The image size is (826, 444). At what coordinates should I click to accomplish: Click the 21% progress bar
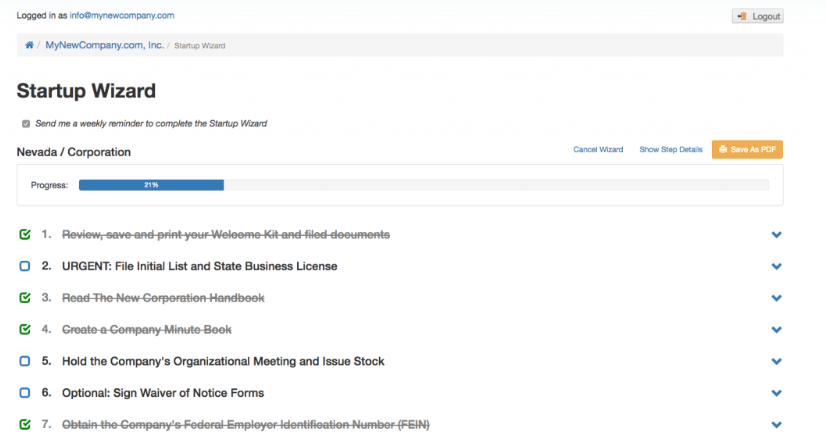pyautogui.click(x=151, y=185)
